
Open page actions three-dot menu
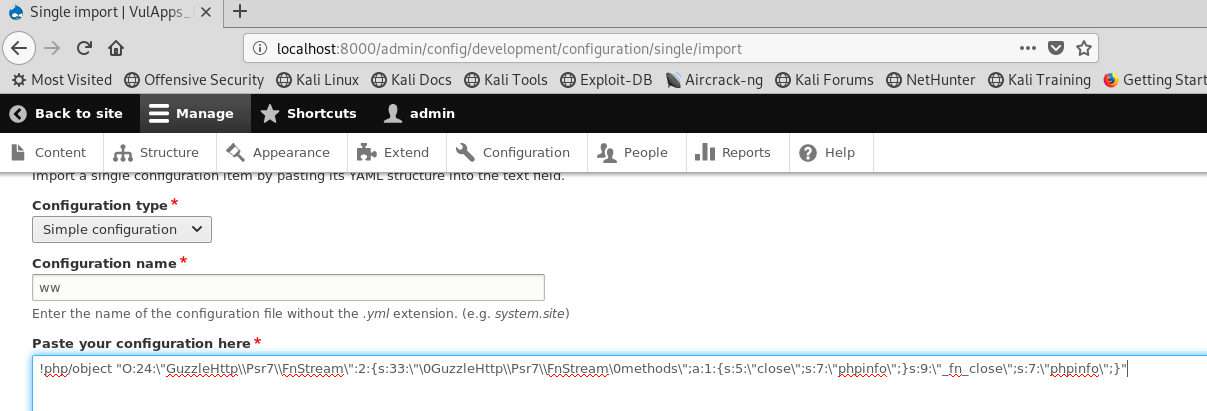tap(1028, 47)
